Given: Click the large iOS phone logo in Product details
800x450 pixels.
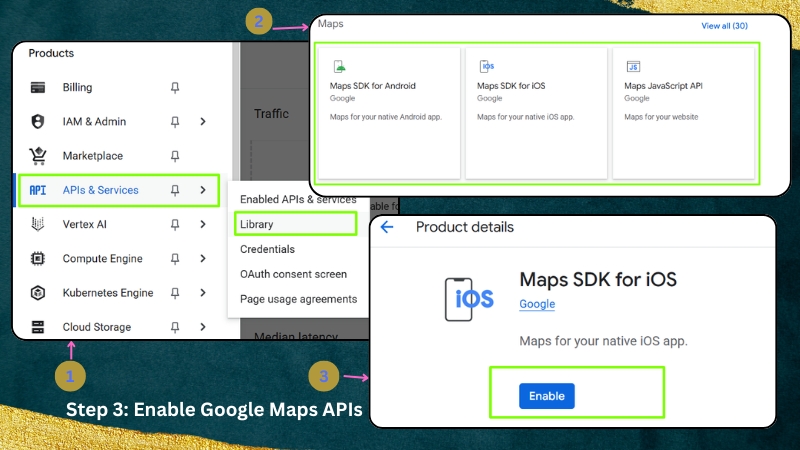Looking at the screenshot, I should [469, 299].
